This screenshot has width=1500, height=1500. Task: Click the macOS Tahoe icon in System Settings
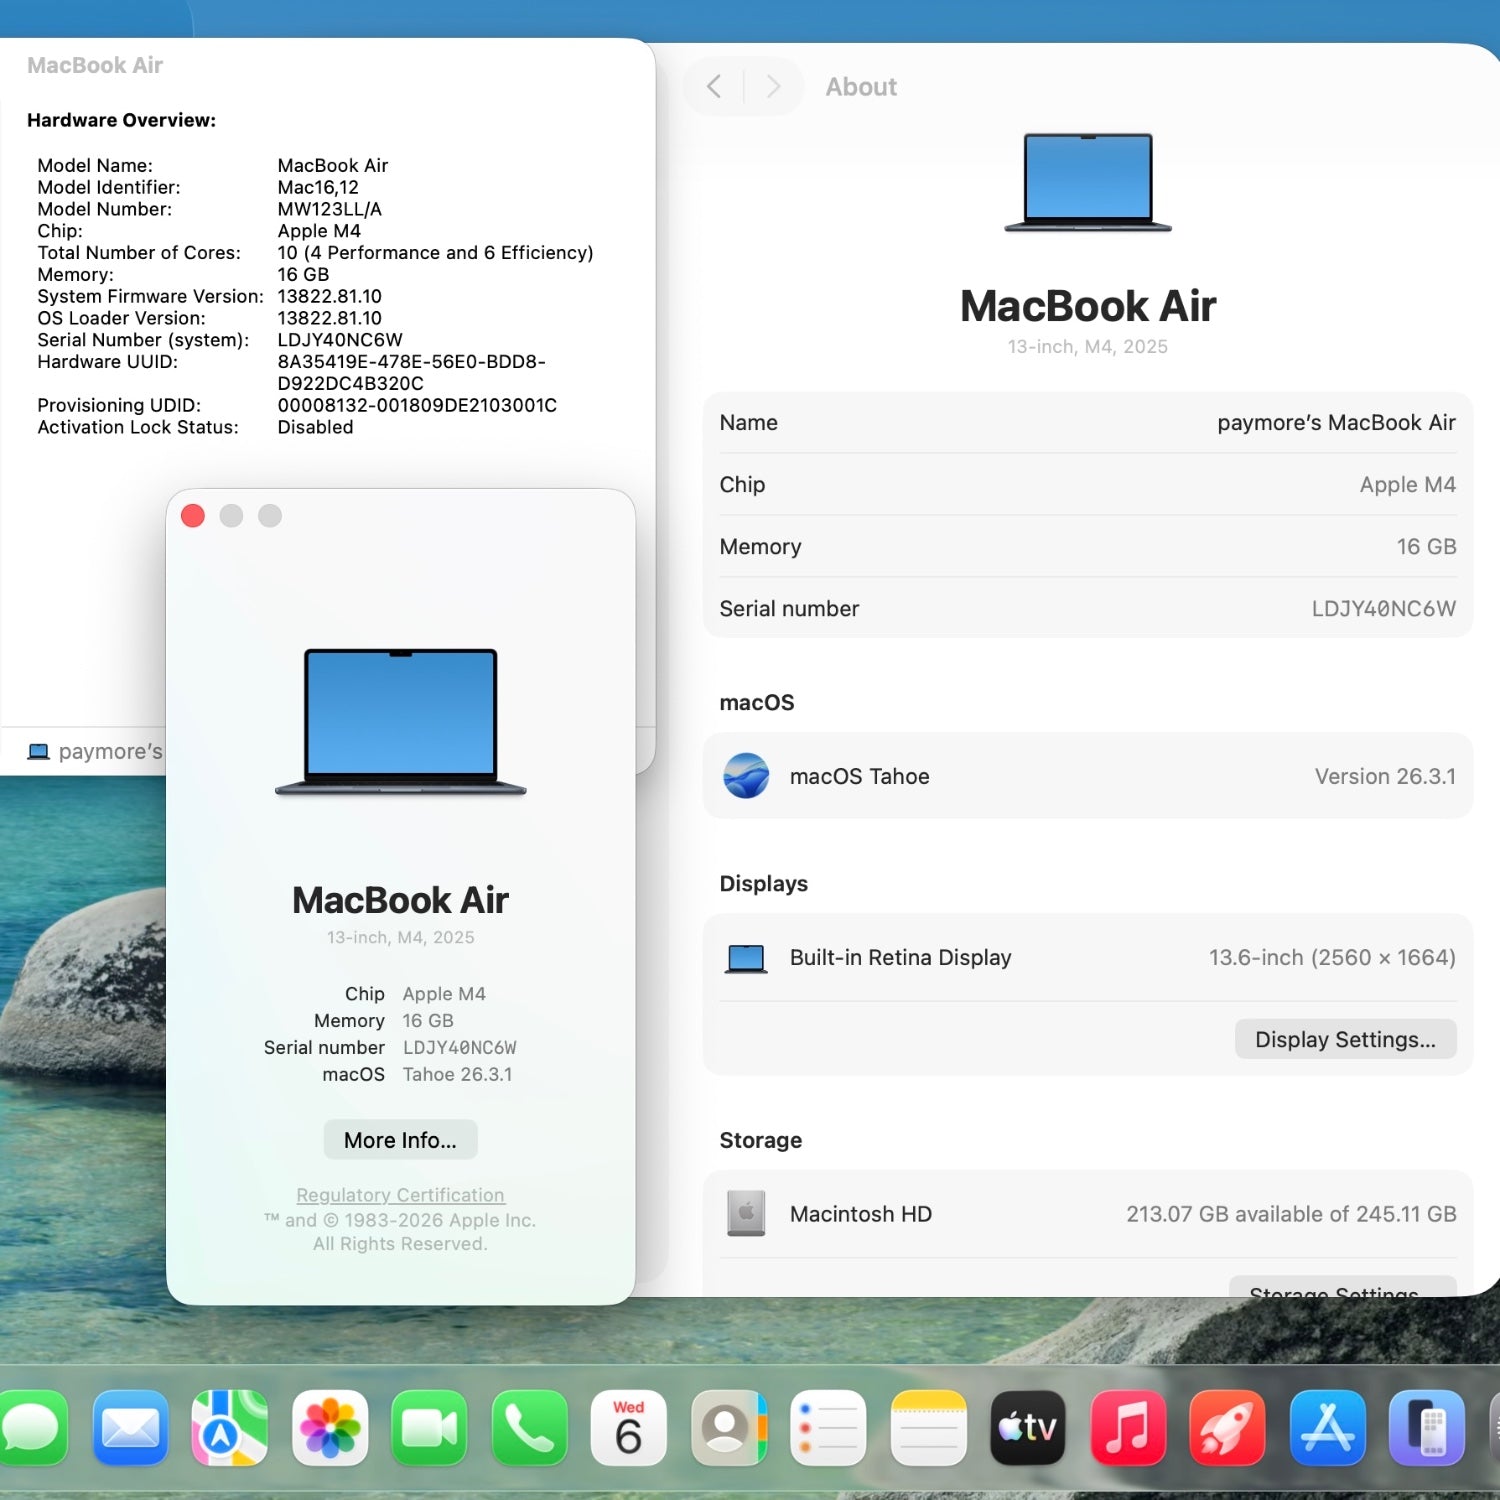pyautogui.click(x=746, y=776)
